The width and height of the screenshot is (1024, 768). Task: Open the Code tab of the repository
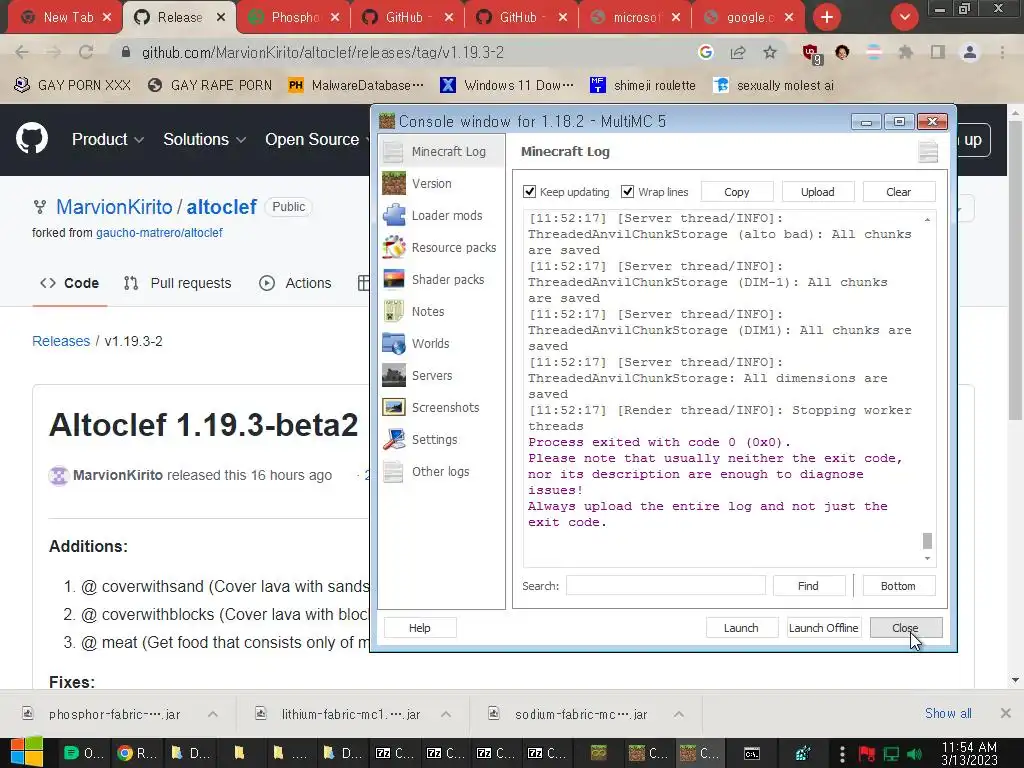click(x=70, y=283)
